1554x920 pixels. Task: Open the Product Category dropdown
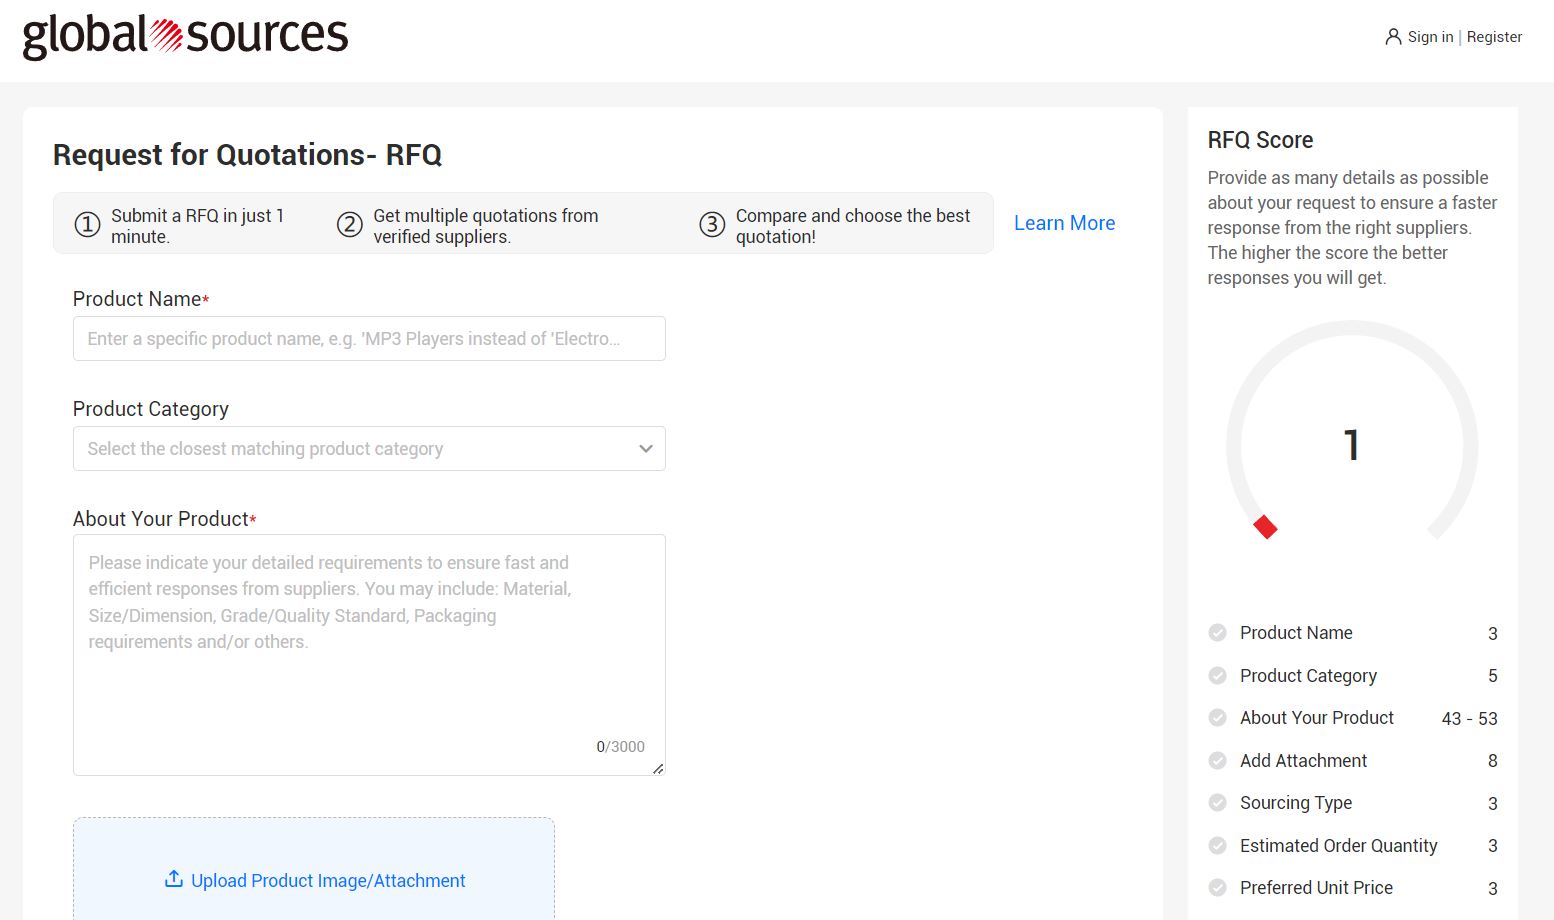(x=369, y=448)
